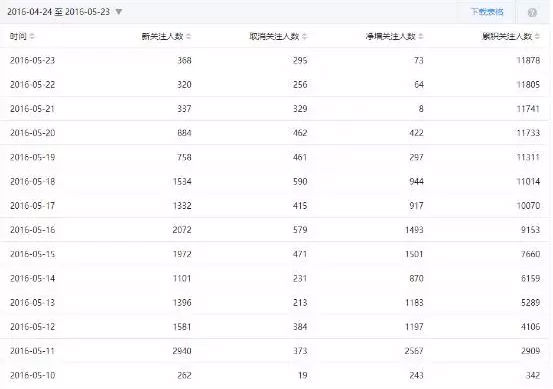Open the date range dropdown arrow

point(119,12)
